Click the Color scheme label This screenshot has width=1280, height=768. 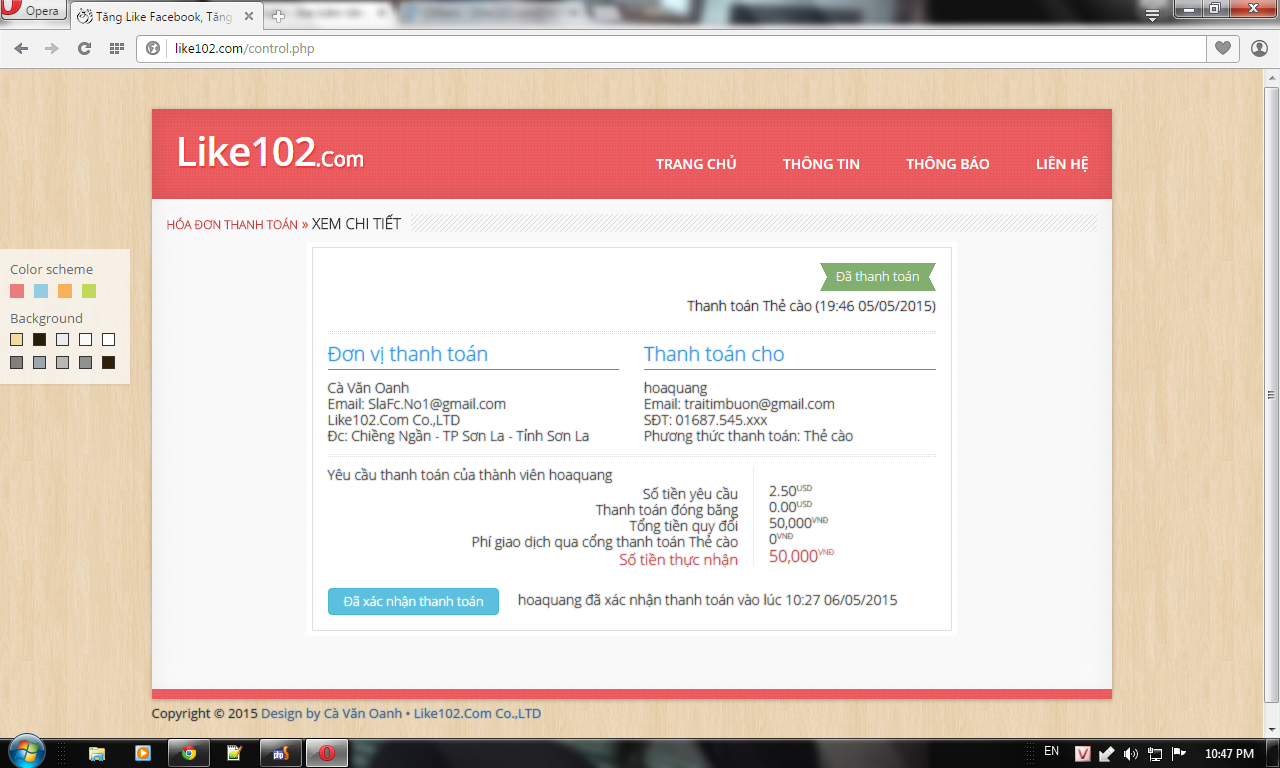click(x=51, y=269)
